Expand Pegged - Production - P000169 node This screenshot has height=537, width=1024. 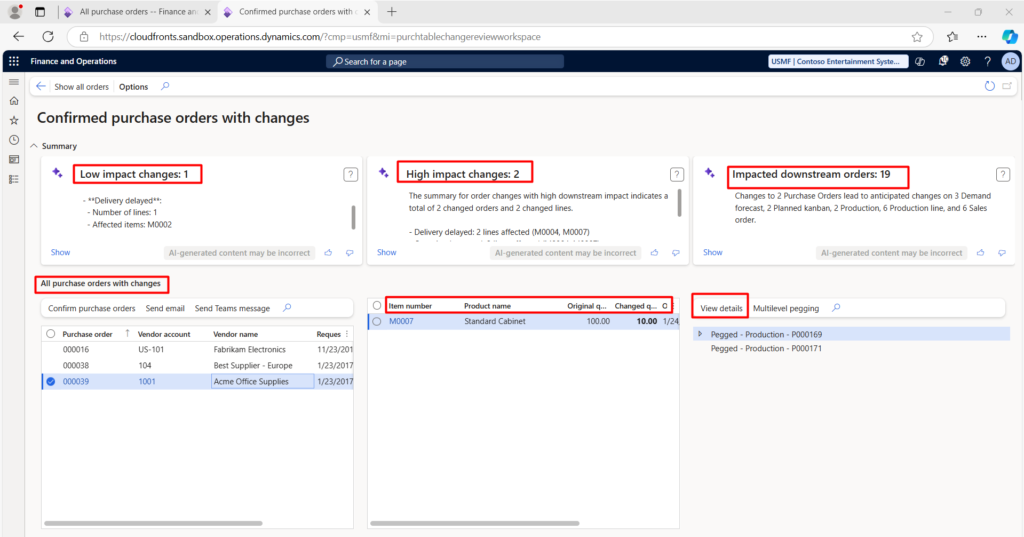tap(700, 334)
